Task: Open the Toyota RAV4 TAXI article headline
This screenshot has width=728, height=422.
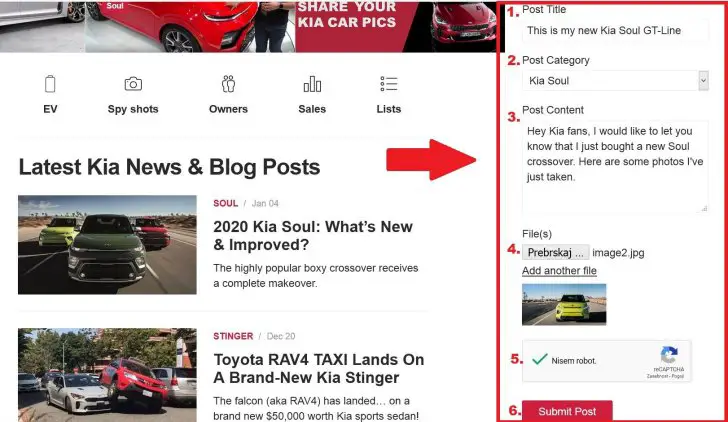Action: tap(318, 368)
